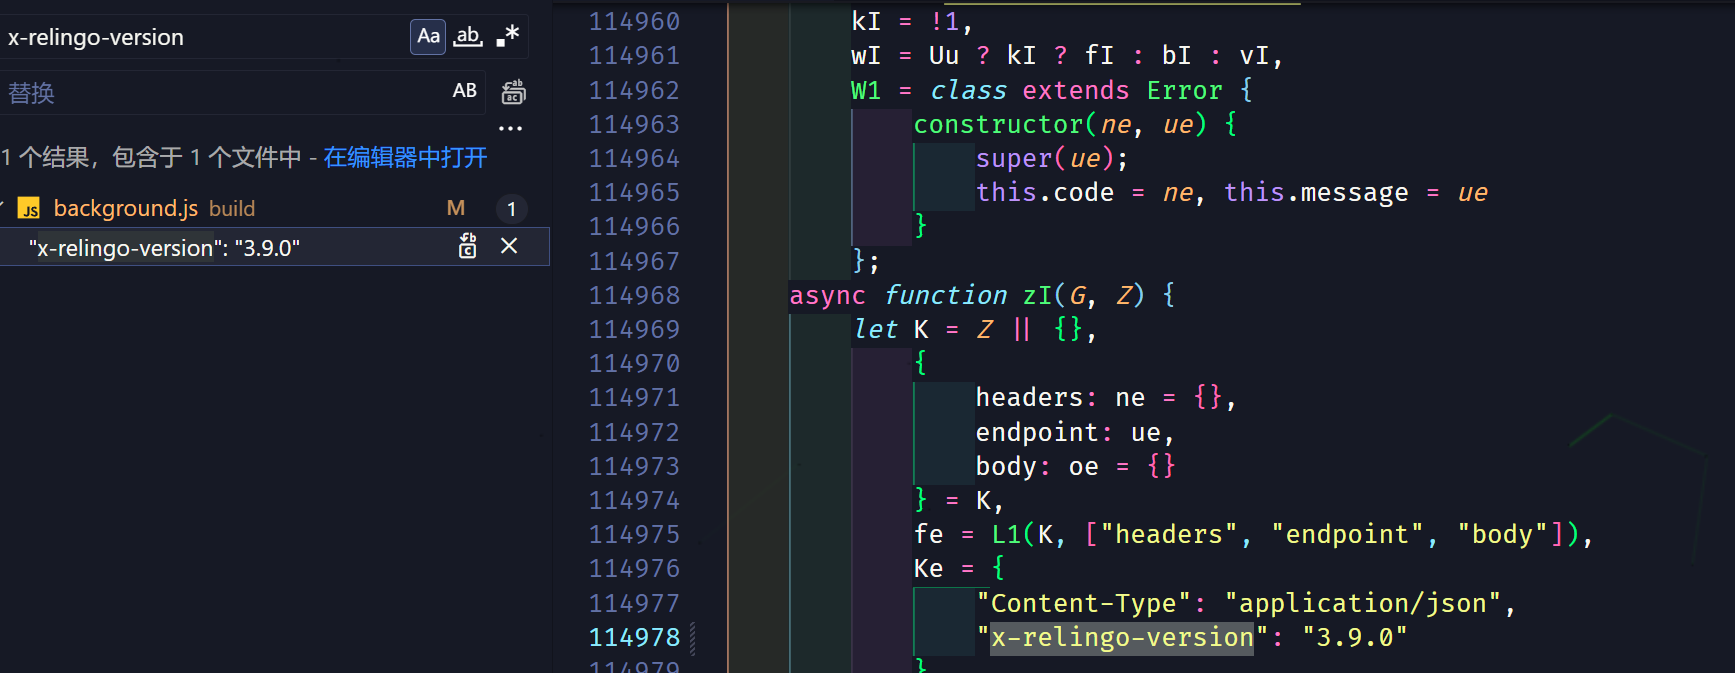
Task: Click the match count badge 1
Action: [511, 208]
